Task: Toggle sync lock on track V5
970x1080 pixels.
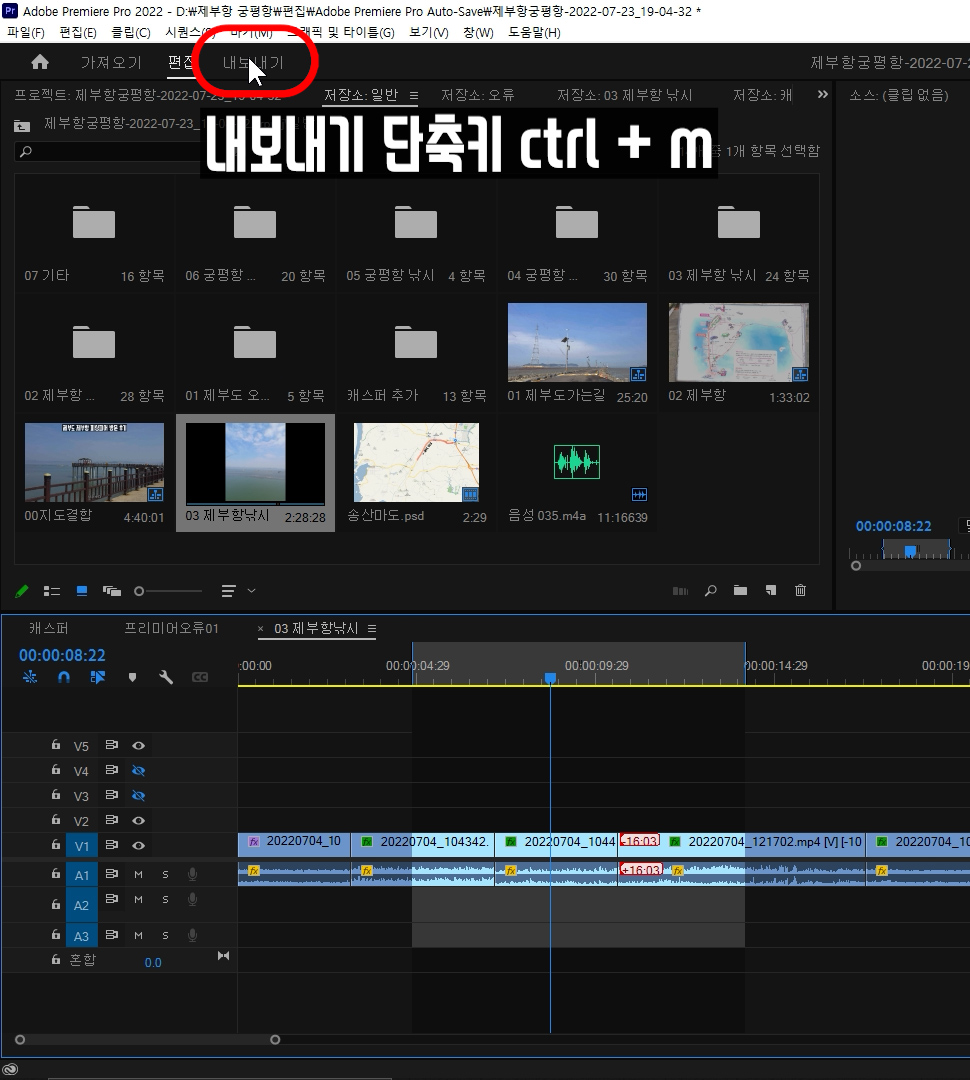Action: click(x=112, y=745)
